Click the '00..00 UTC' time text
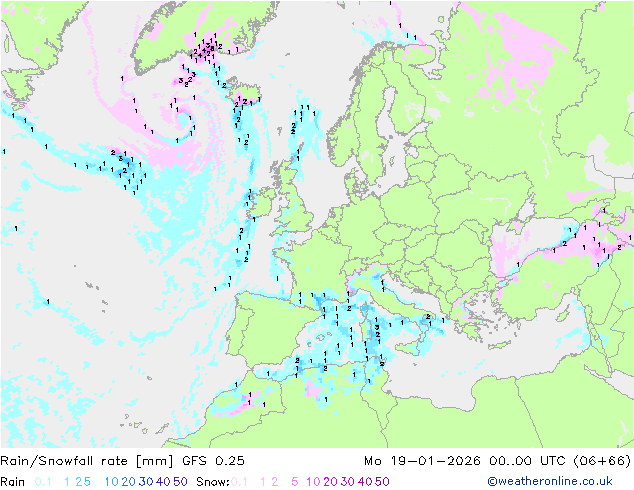Viewport: 634px width, 490px height. coord(527,461)
